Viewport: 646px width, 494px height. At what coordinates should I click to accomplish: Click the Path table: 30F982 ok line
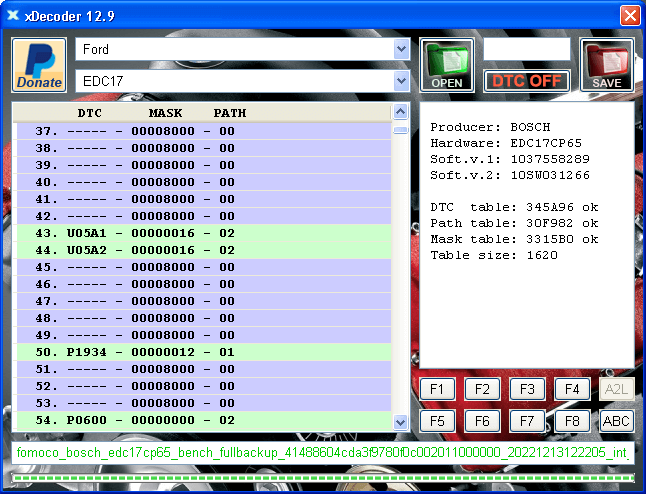(514, 223)
